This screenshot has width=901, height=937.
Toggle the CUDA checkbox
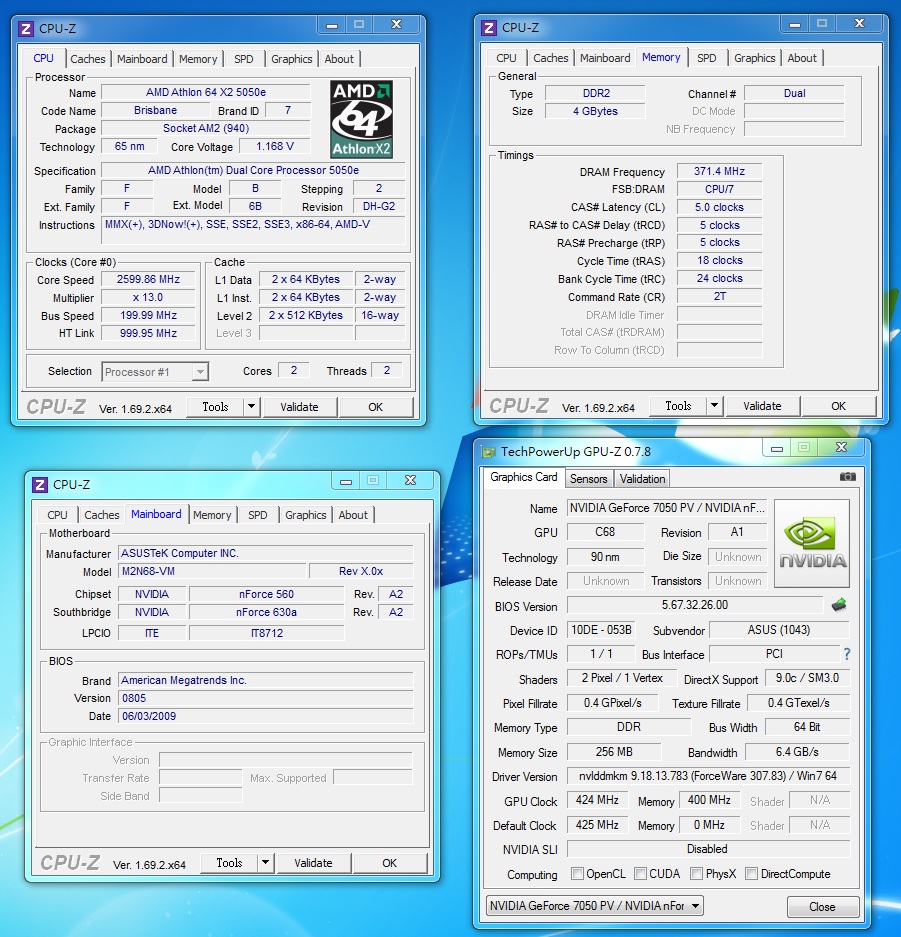tap(640, 874)
